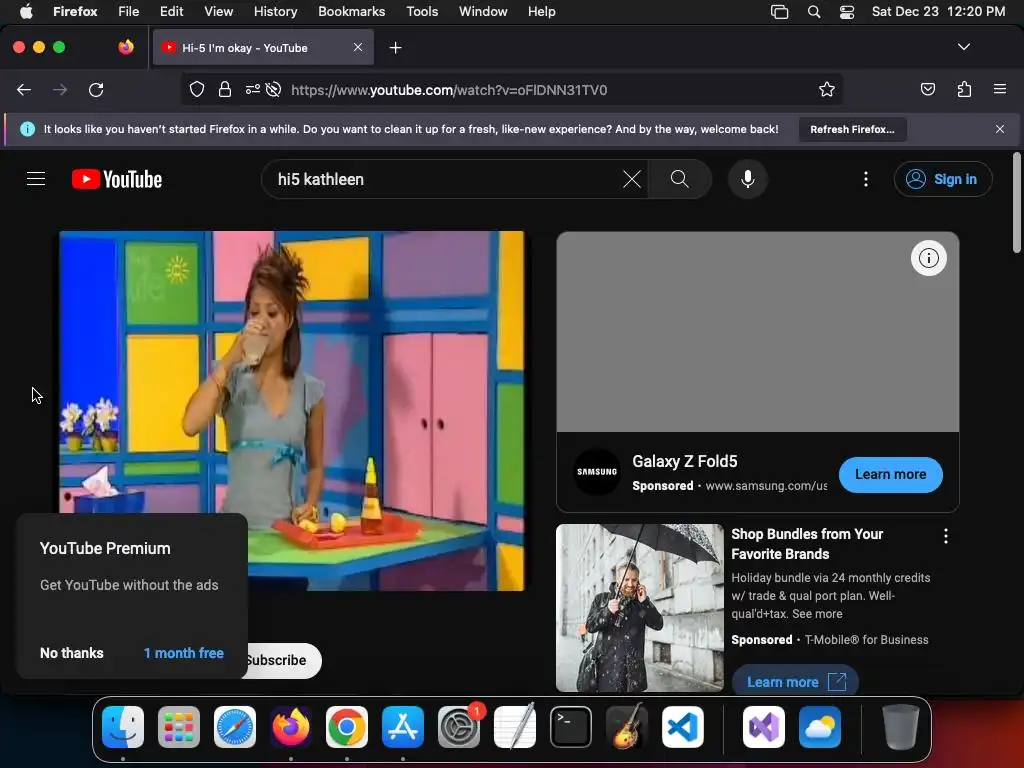Image resolution: width=1024 pixels, height=768 pixels.
Task: Click Learn more on T-Mobile ad
Action: coord(795,681)
